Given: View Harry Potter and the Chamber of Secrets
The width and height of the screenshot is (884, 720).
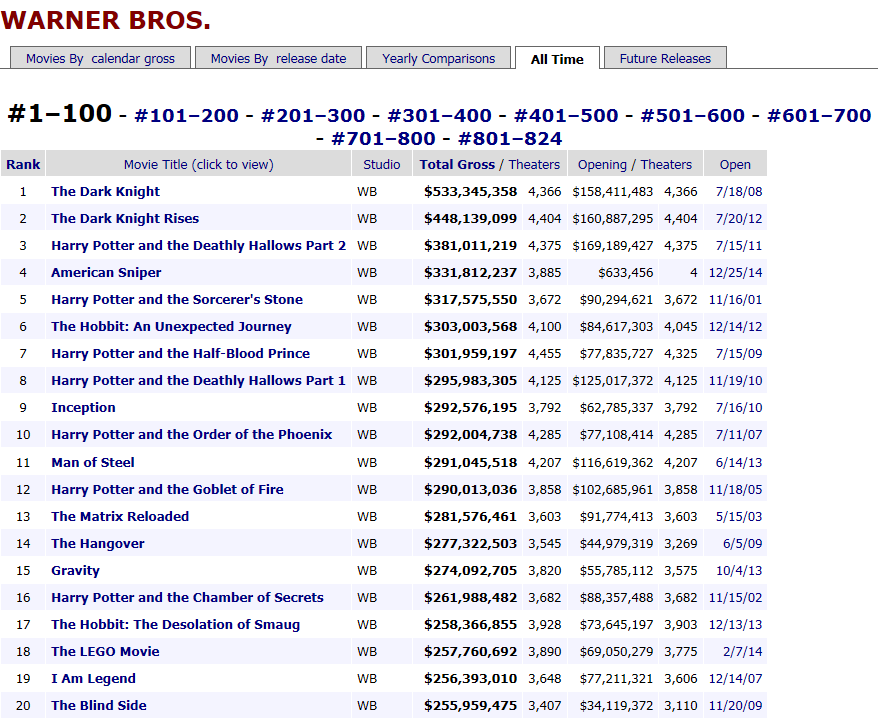Looking at the screenshot, I should point(188,598).
